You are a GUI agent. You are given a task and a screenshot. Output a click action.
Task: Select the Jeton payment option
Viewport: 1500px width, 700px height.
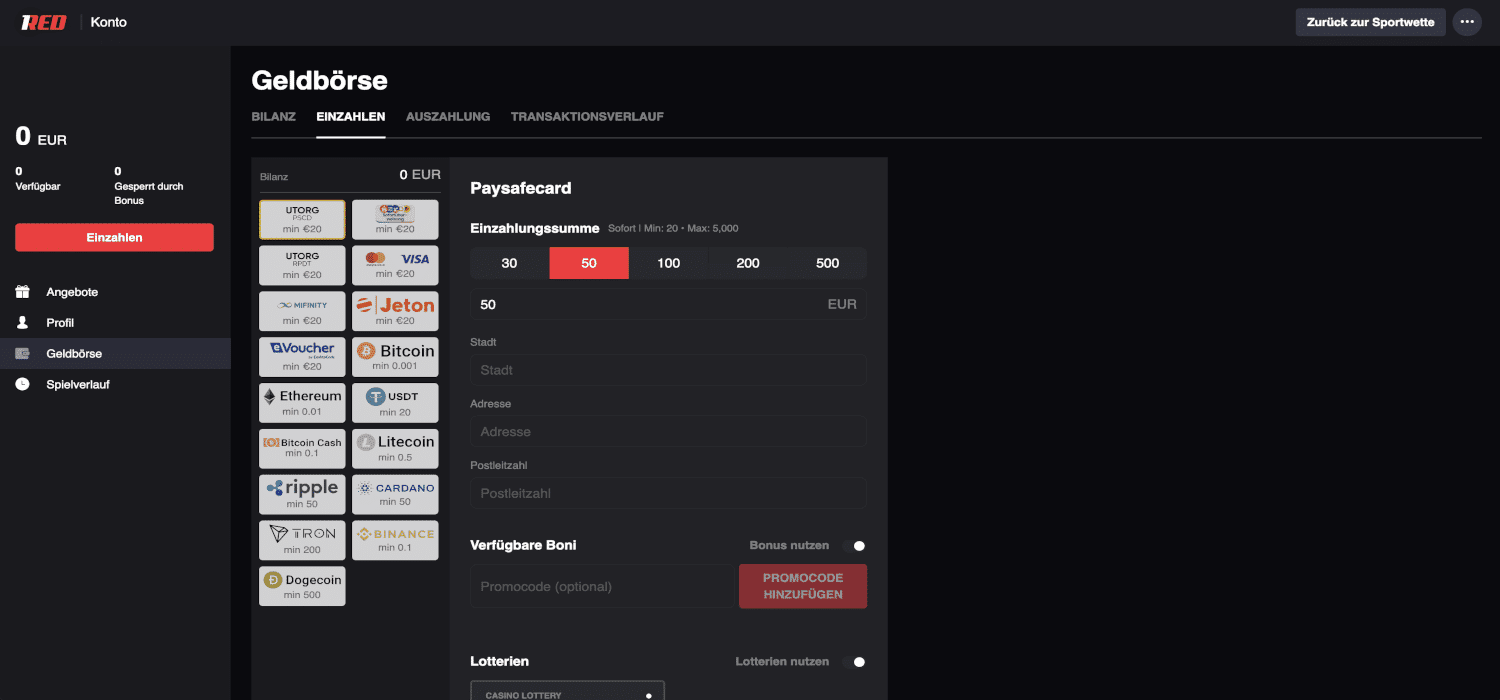tap(395, 311)
